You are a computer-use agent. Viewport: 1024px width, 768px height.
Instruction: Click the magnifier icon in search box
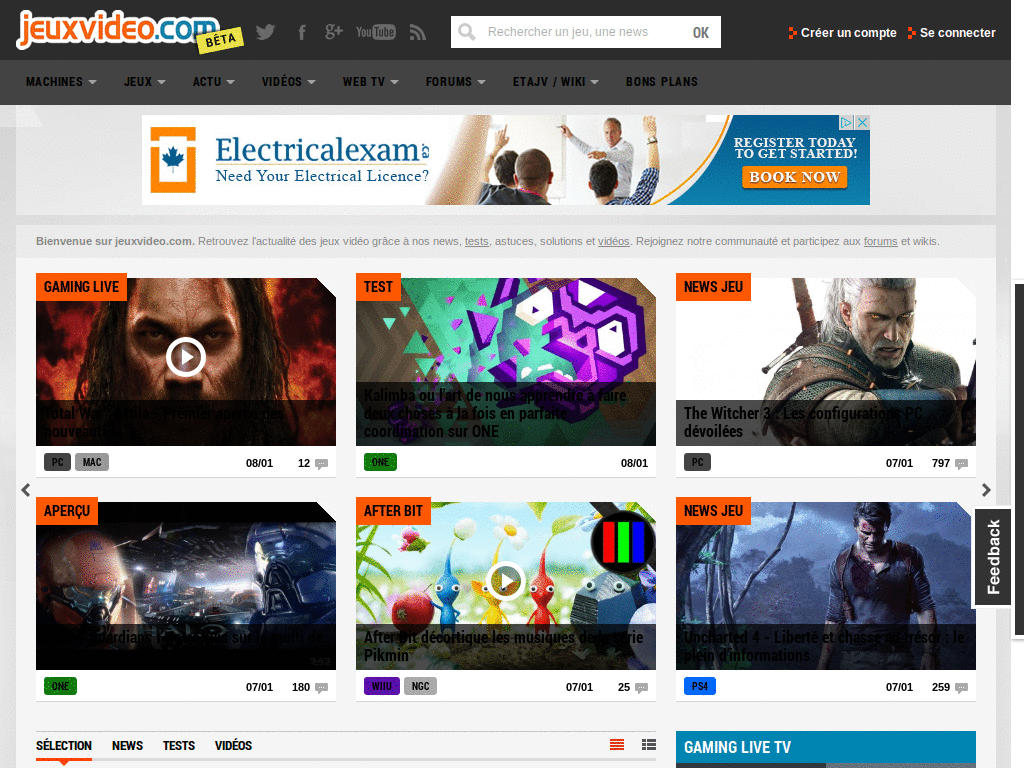click(x=467, y=32)
